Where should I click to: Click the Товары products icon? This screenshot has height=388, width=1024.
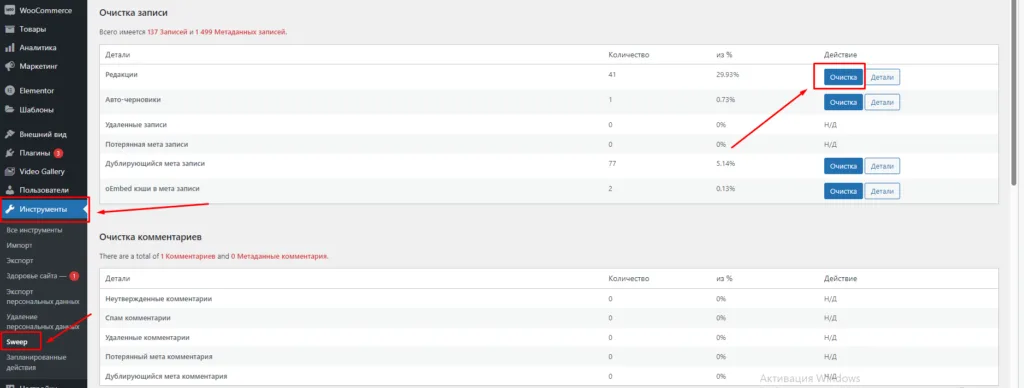(x=10, y=29)
